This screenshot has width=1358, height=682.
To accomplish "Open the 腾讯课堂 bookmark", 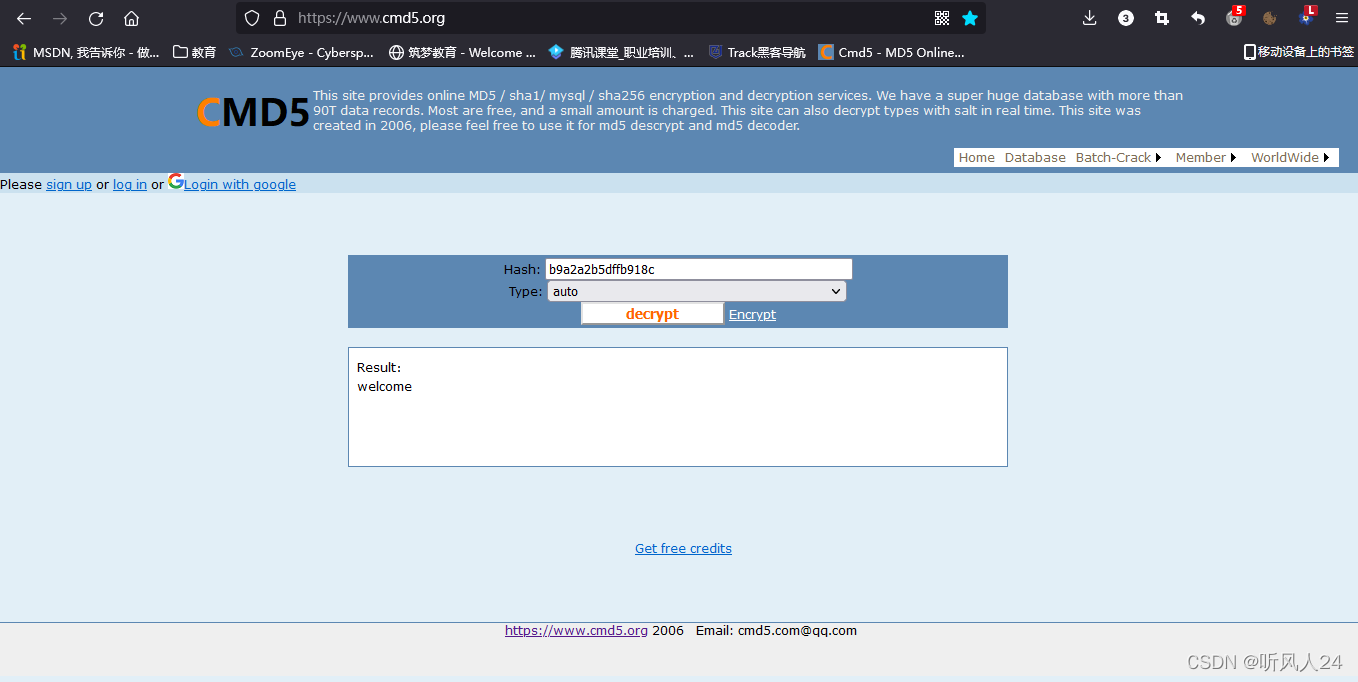I will tap(621, 52).
